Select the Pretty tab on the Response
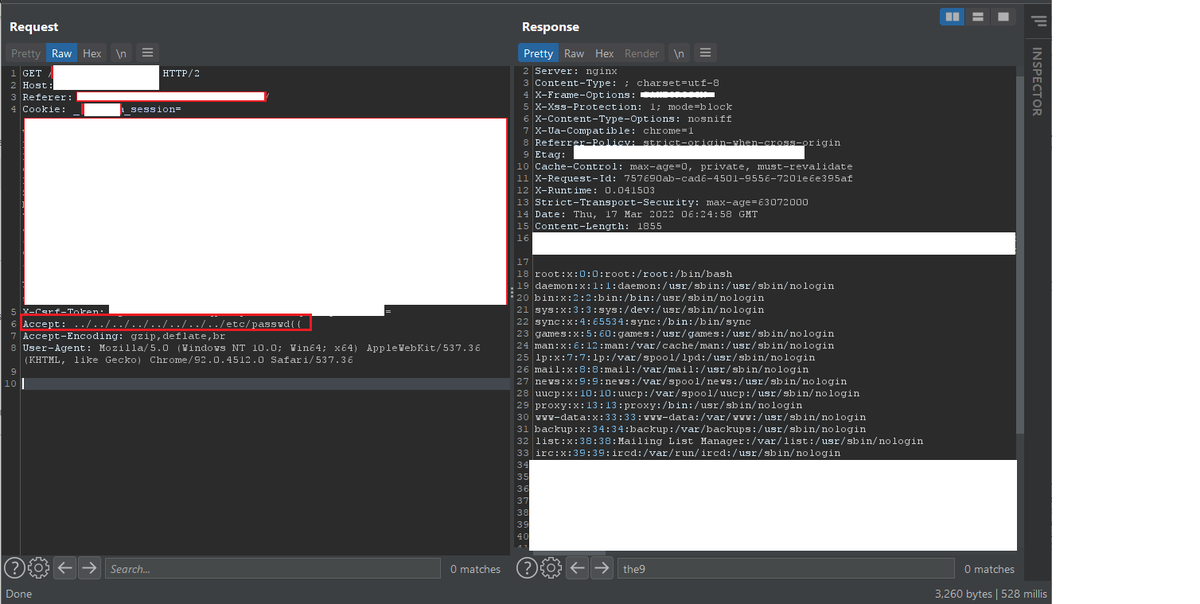Screen dimensions: 1200x604 tap(538, 53)
